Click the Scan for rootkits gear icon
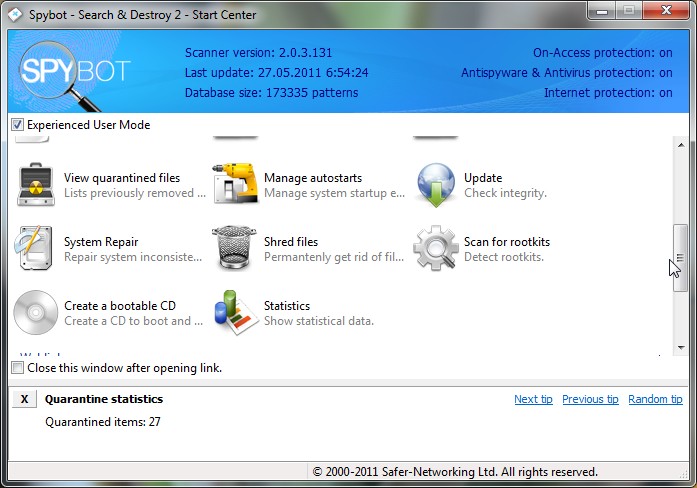Screen dimensions: 697x488 (x=436, y=248)
